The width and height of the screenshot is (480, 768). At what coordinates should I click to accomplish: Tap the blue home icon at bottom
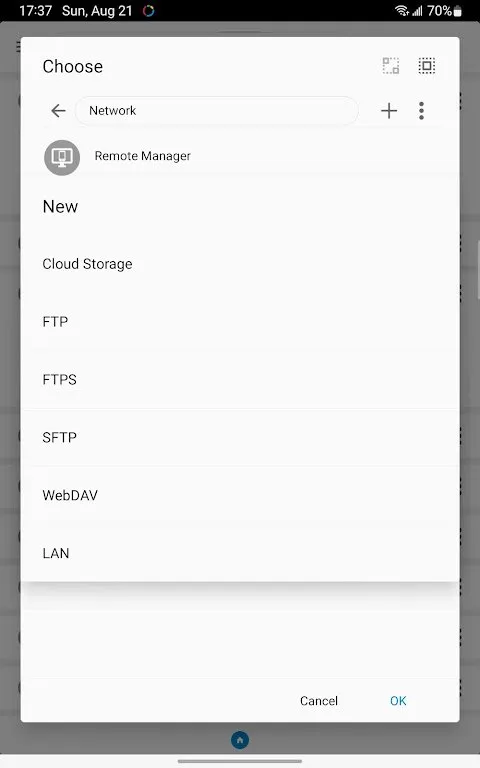click(x=240, y=740)
